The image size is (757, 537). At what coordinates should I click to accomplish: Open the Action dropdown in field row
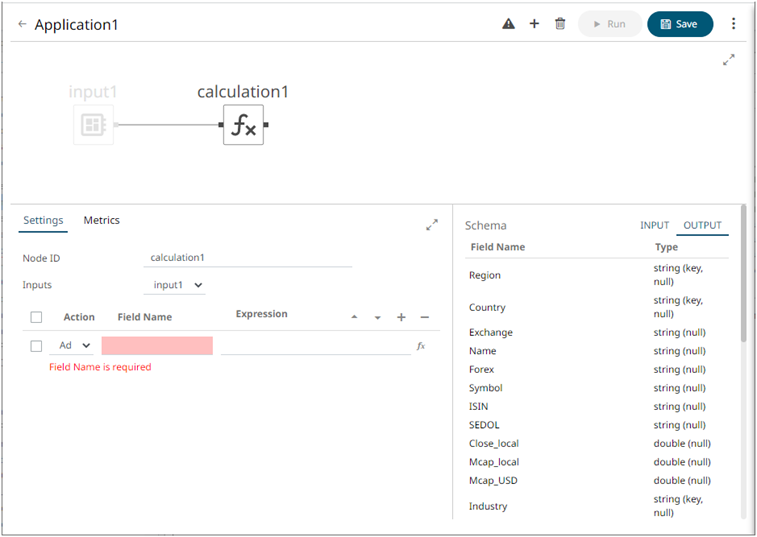pyautogui.click(x=71, y=346)
